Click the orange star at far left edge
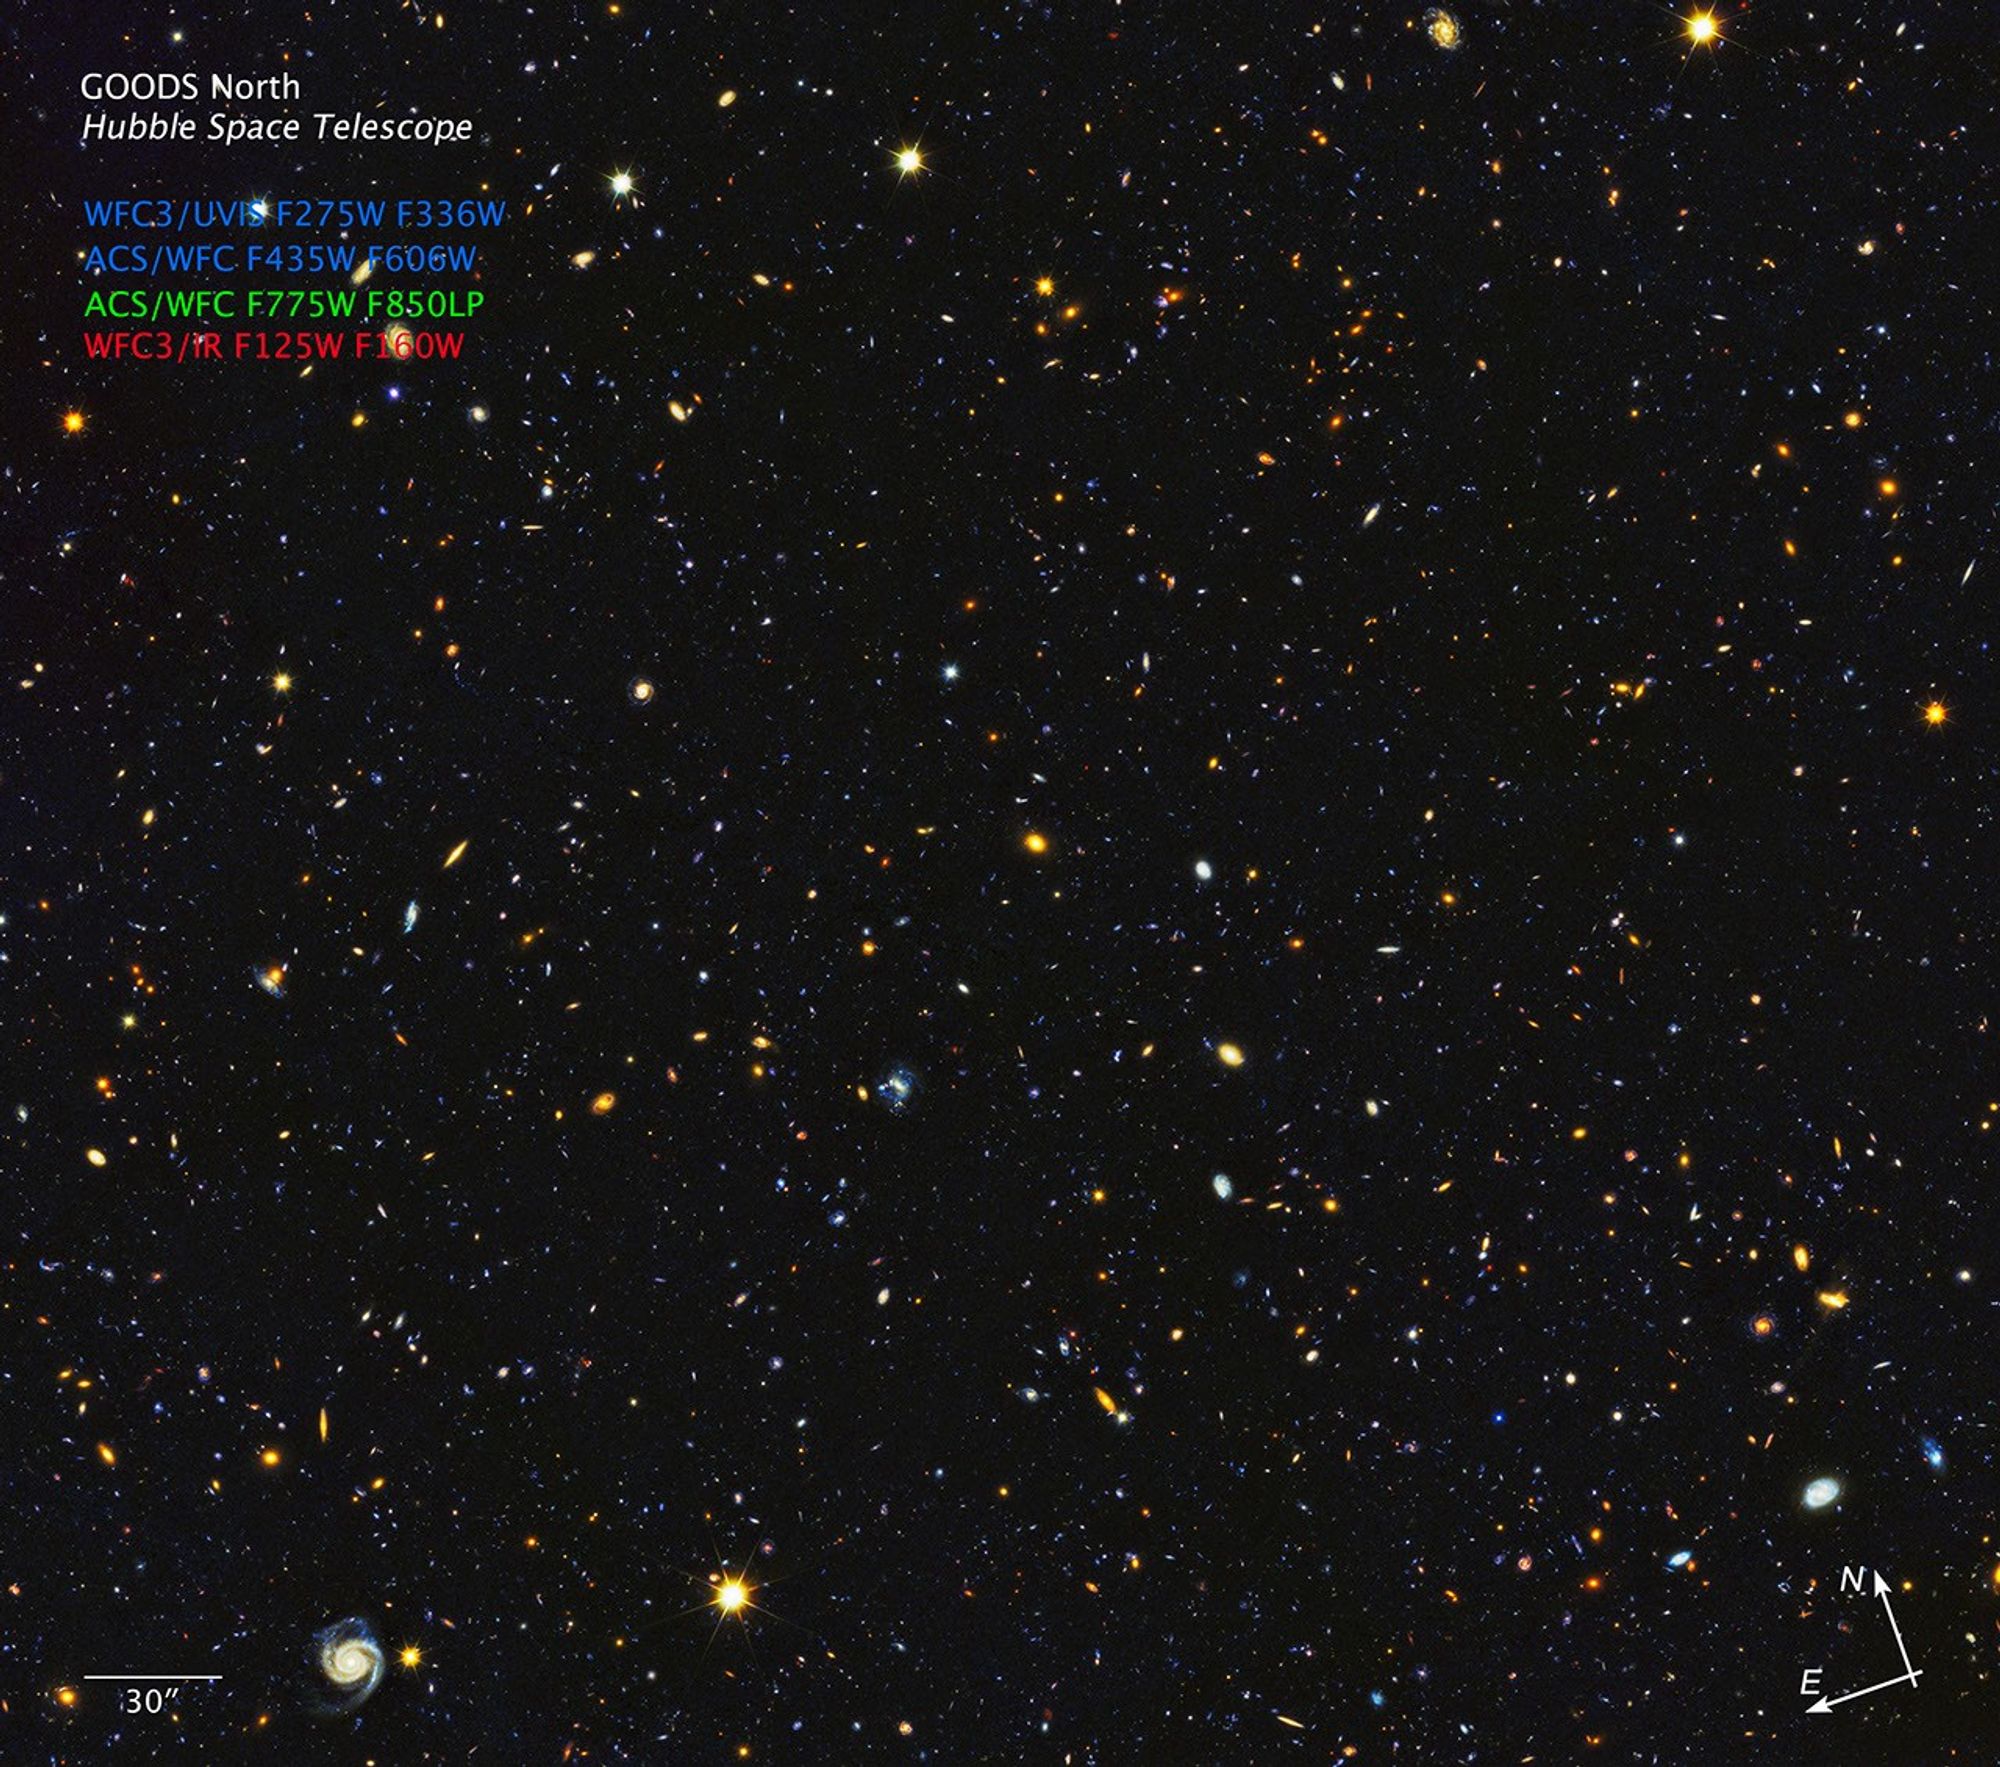The width and height of the screenshot is (2000, 1767). click(x=73, y=422)
